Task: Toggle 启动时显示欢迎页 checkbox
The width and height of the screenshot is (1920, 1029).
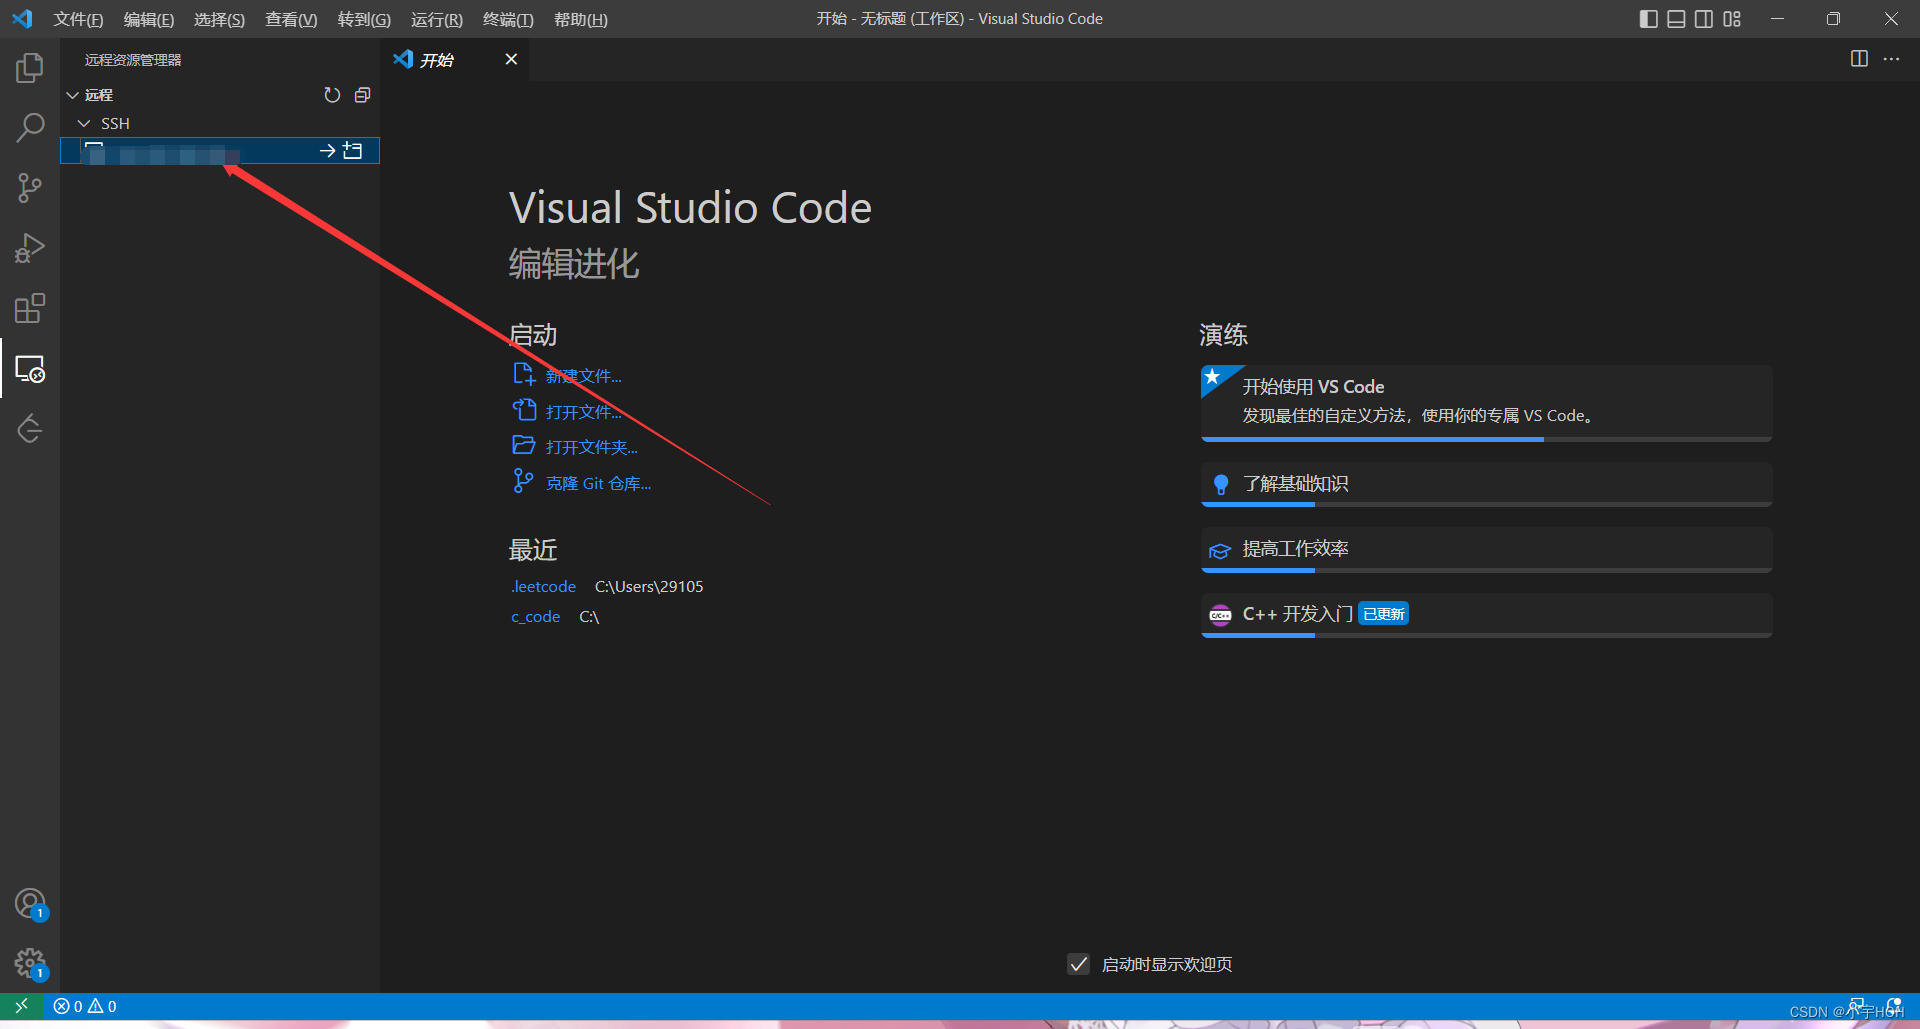Action: click(1078, 964)
